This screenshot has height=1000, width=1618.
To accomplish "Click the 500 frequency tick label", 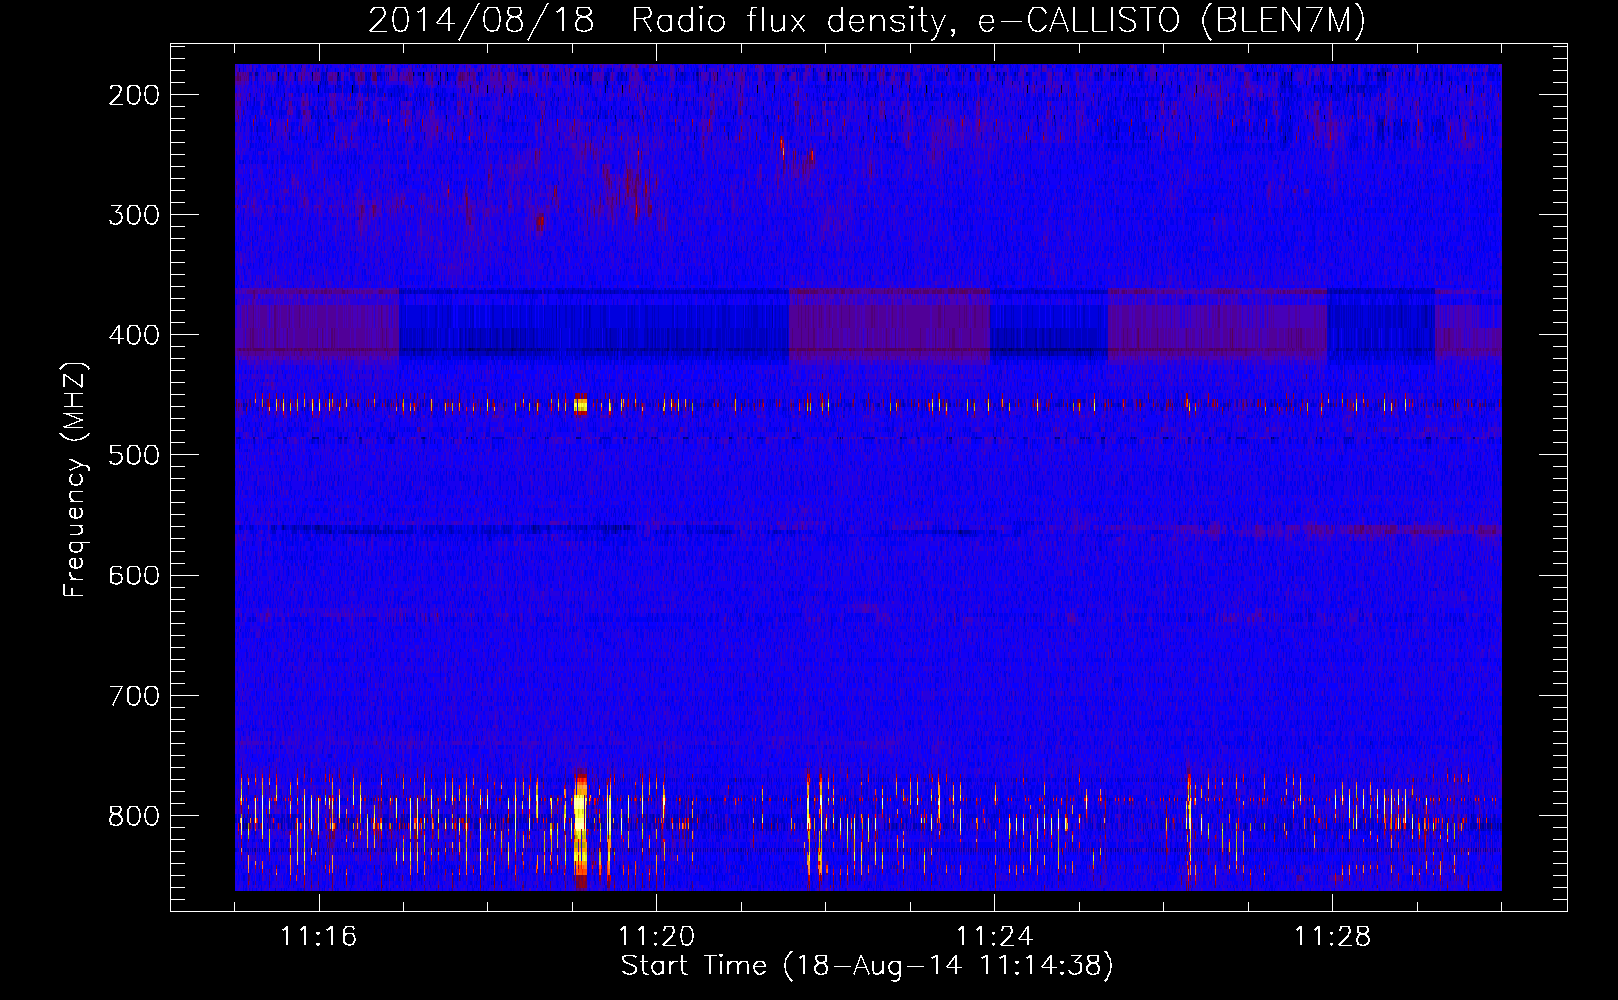I will tap(133, 455).
